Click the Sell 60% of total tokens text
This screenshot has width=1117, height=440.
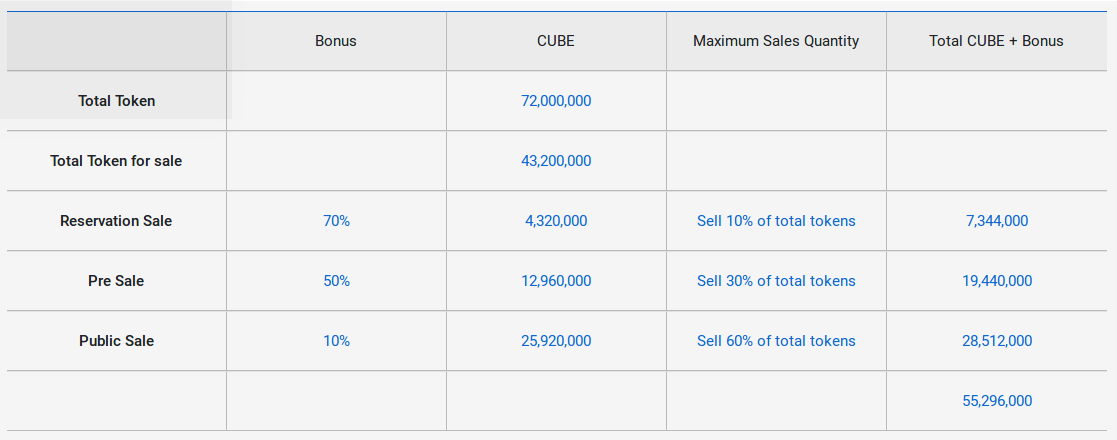(x=776, y=341)
